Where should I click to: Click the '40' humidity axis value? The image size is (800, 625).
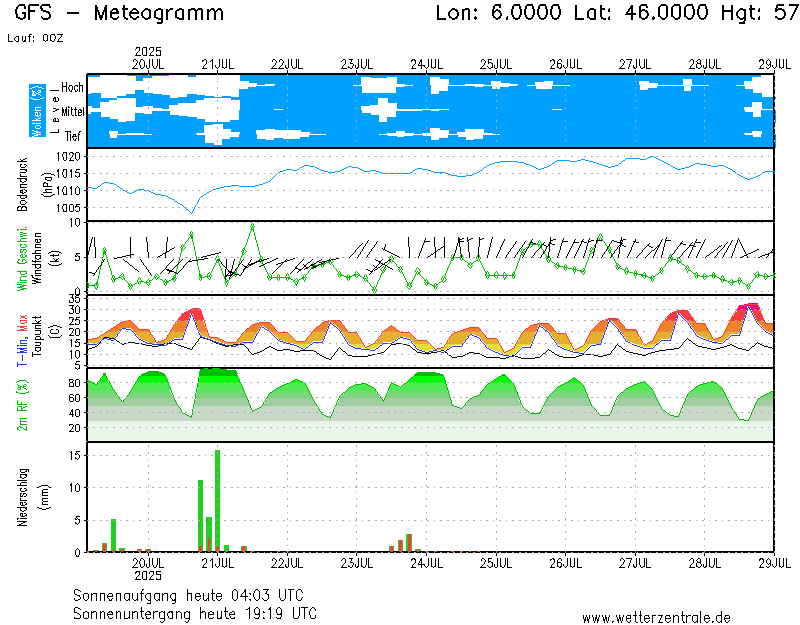point(74,413)
